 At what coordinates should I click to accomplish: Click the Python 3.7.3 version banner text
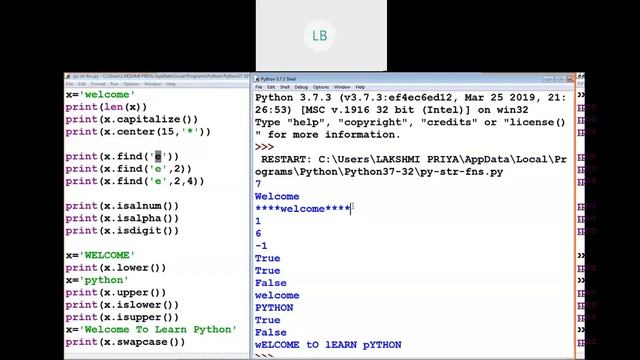click(x=411, y=116)
